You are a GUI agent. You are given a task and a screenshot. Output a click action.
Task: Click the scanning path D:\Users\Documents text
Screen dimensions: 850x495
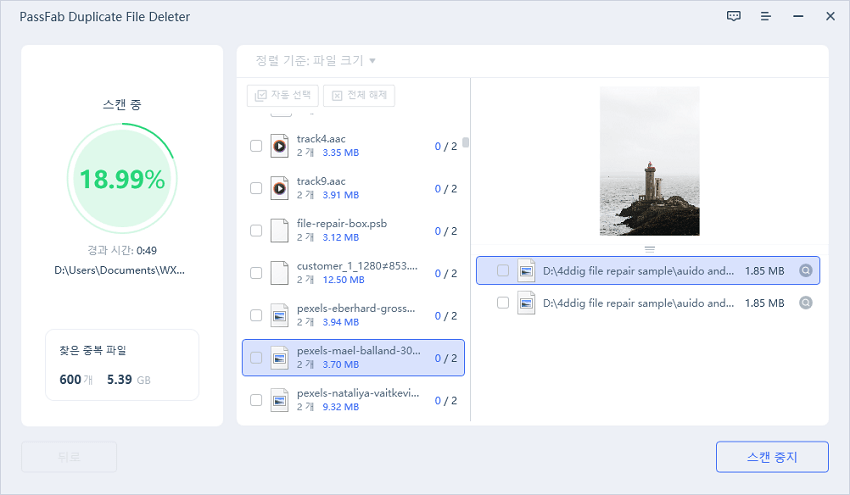tap(119, 270)
